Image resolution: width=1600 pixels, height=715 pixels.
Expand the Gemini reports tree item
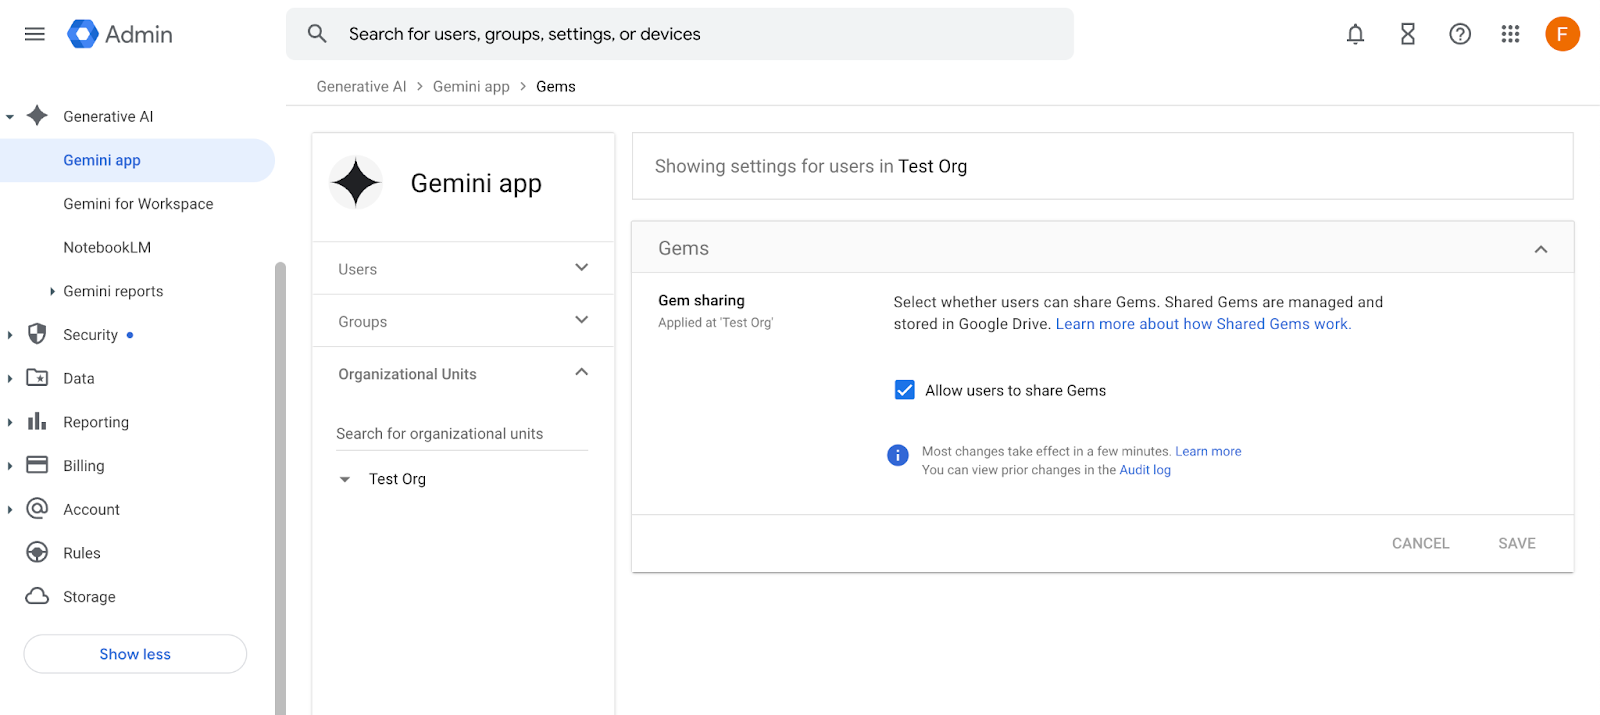[52, 291]
